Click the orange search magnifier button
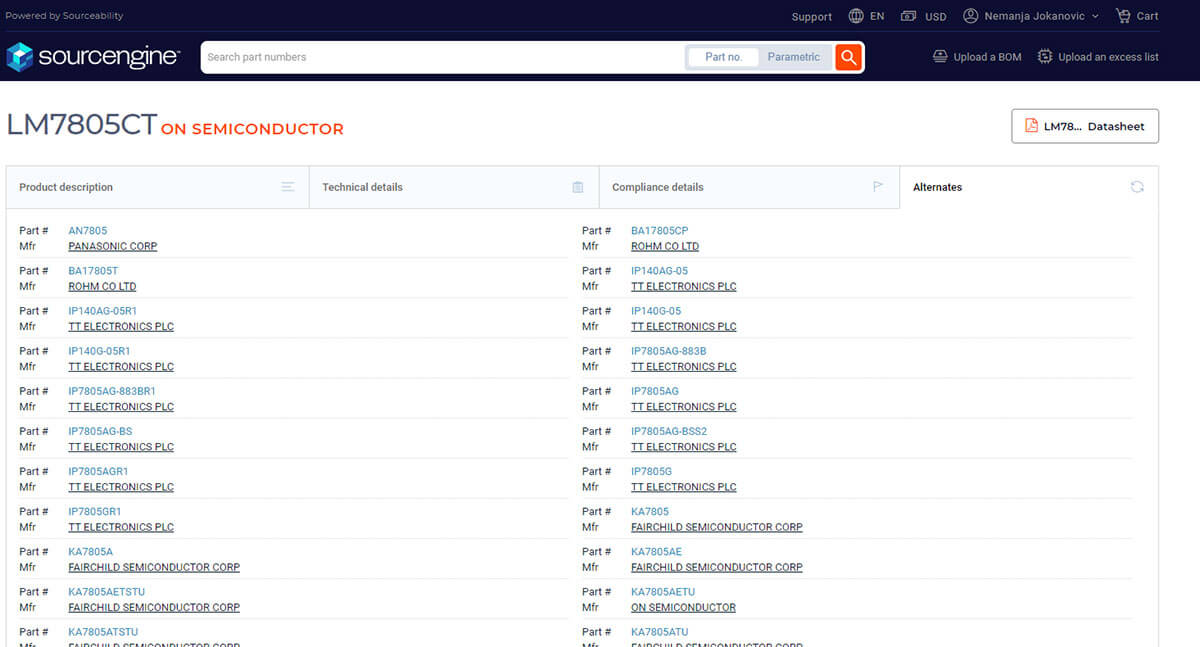The height and width of the screenshot is (647, 1200). pos(849,57)
